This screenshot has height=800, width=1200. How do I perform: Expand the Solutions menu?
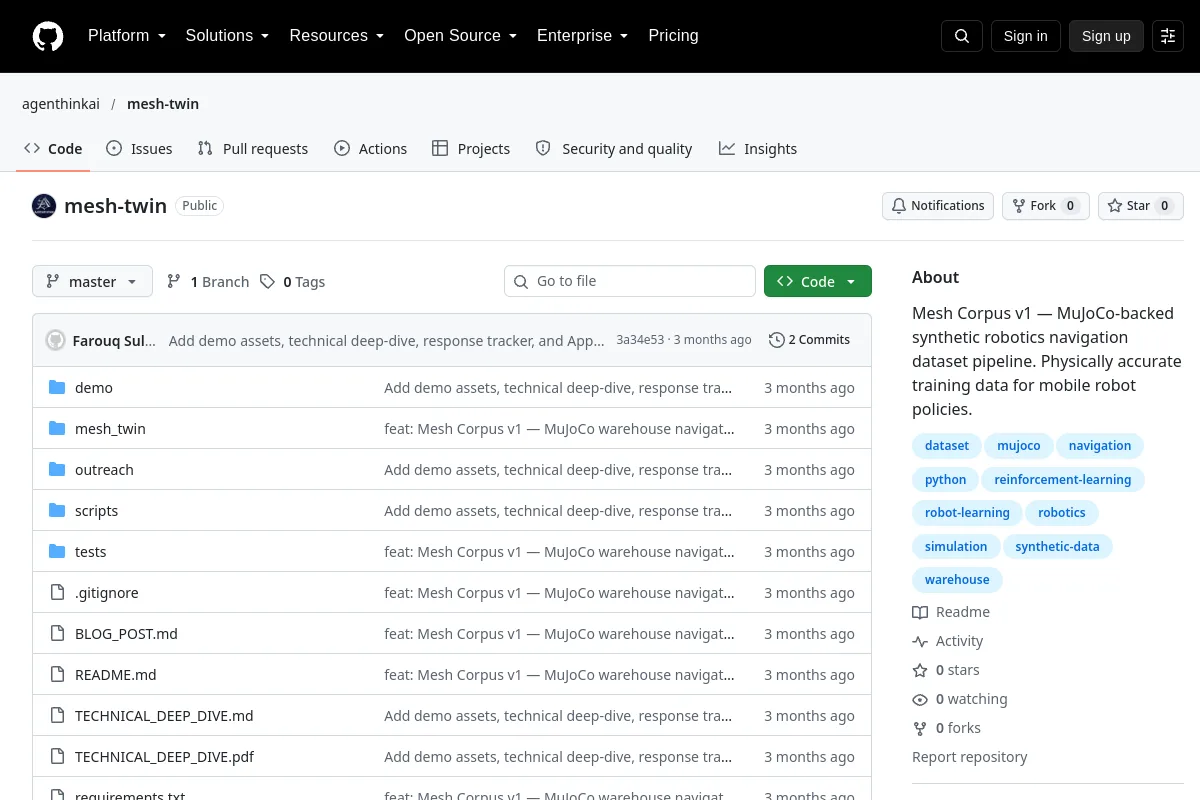click(x=228, y=36)
